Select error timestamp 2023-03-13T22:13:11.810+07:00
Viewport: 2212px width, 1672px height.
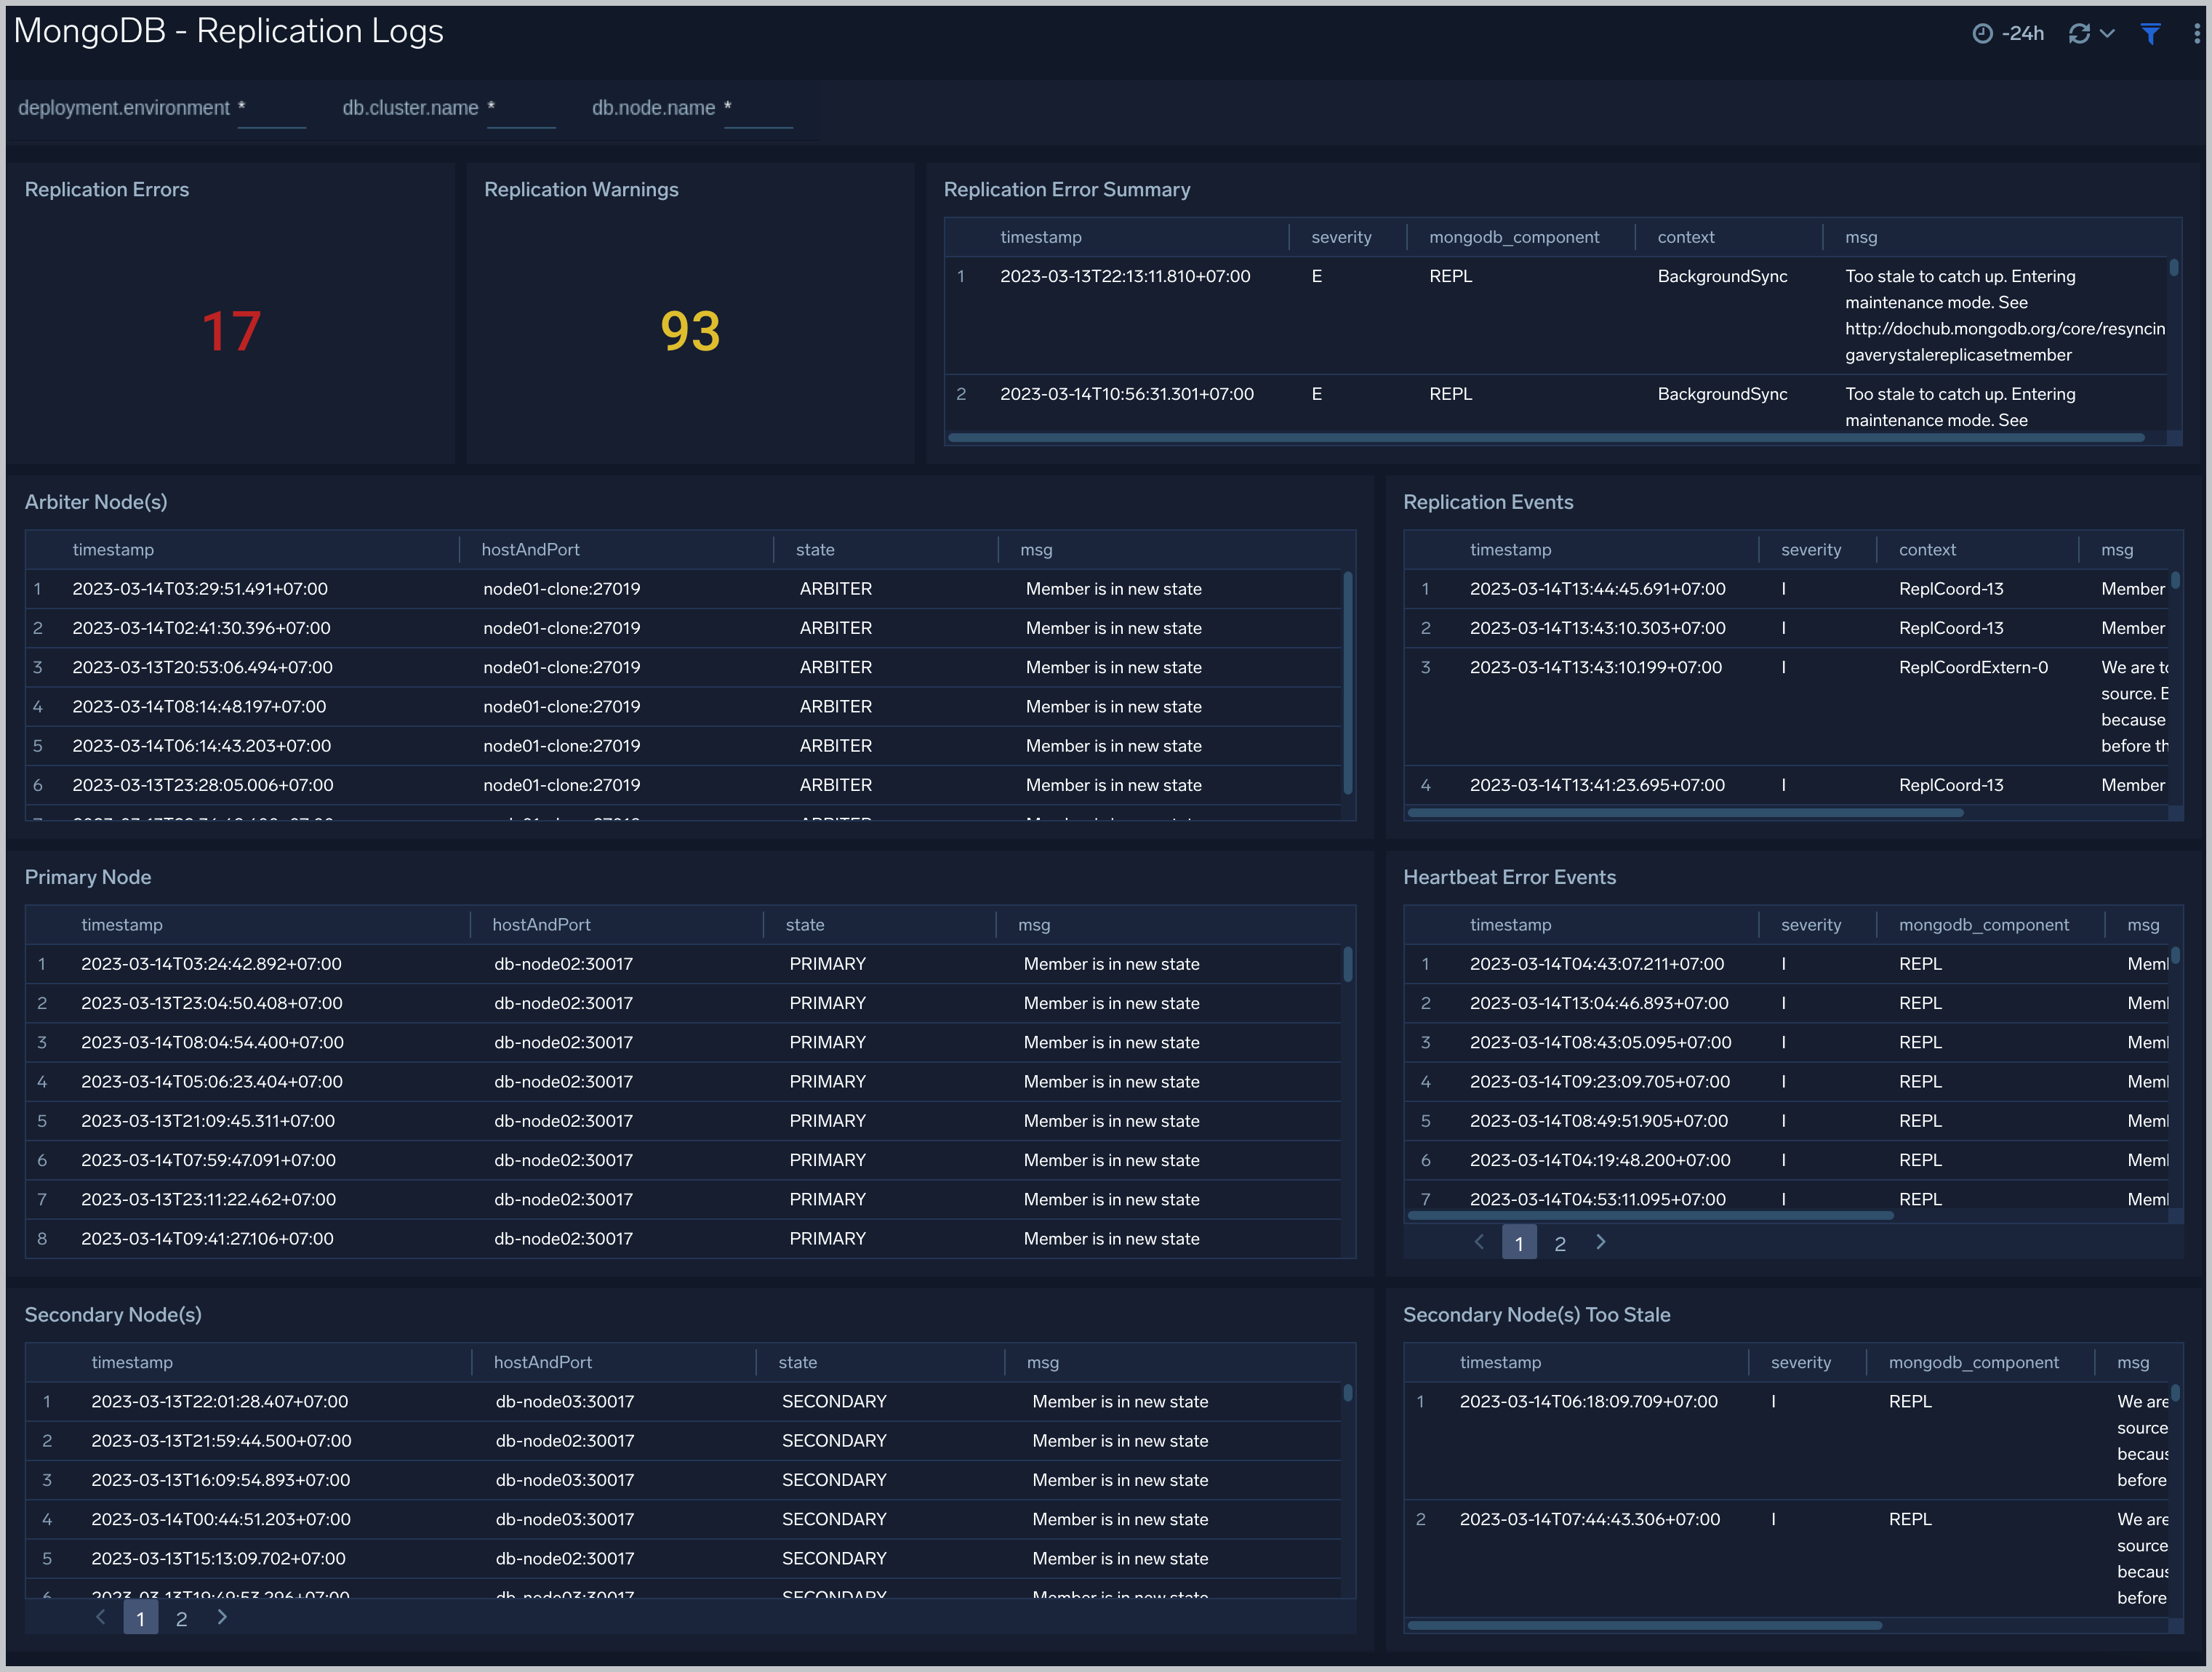(x=1125, y=276)
